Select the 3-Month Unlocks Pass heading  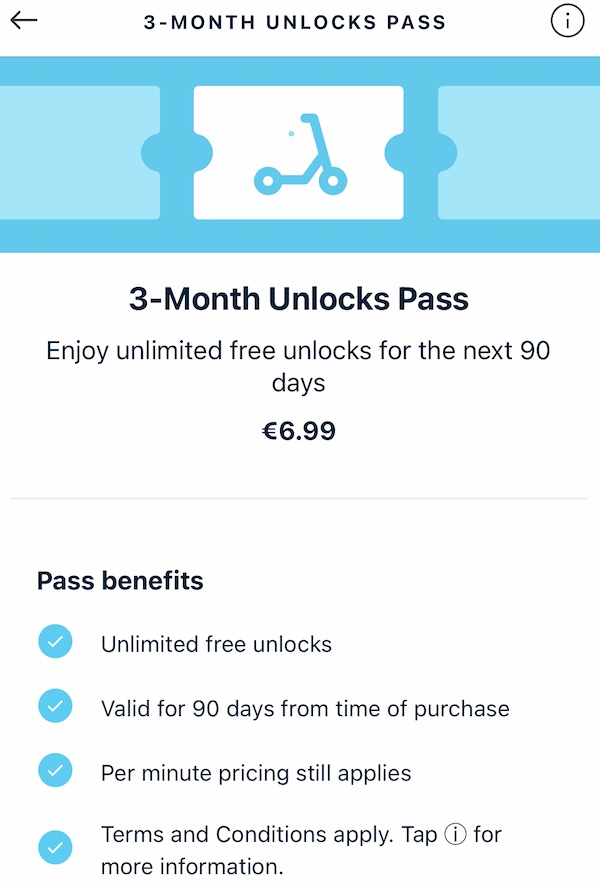pos(299,299)
